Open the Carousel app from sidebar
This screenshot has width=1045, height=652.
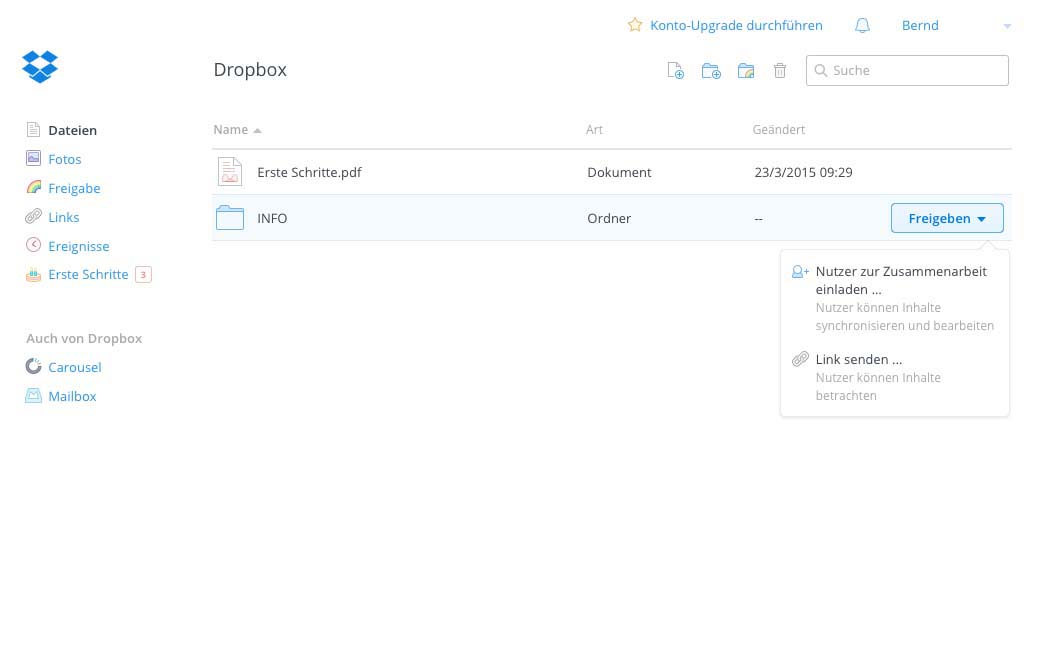tap(74, 367)
